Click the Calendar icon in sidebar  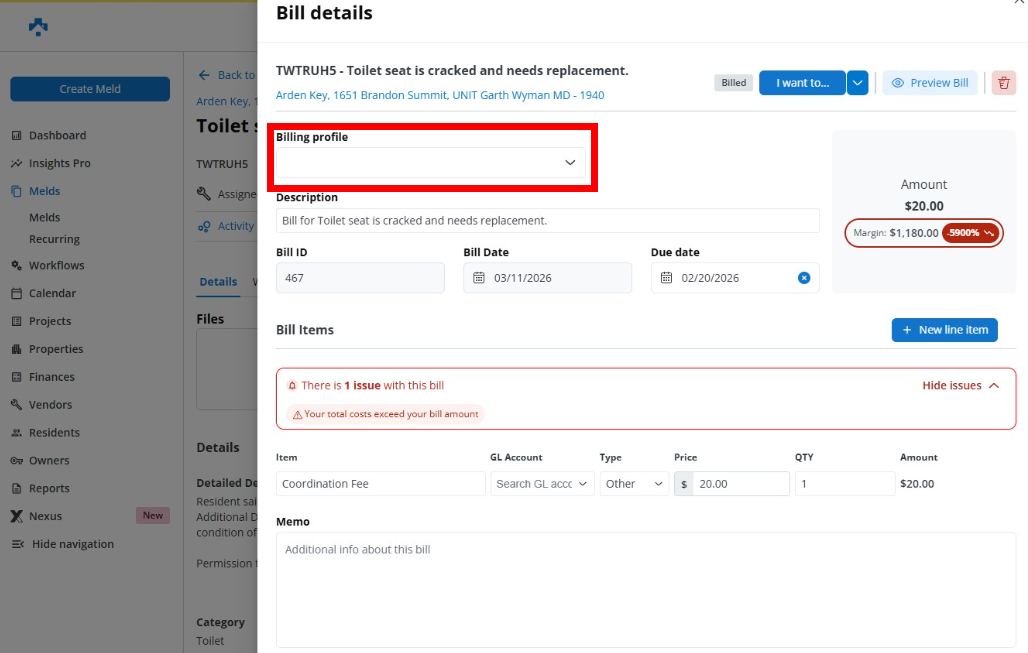coord(17,294)
